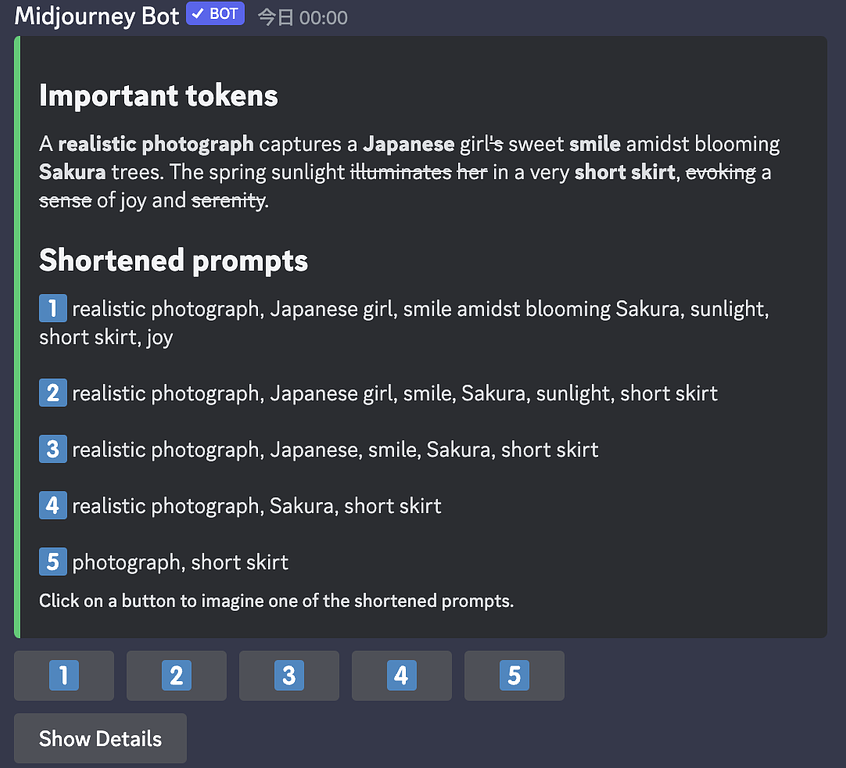
Task: Click the blue "1" icon beside the first shortened prompt
Action: point(53,308)
